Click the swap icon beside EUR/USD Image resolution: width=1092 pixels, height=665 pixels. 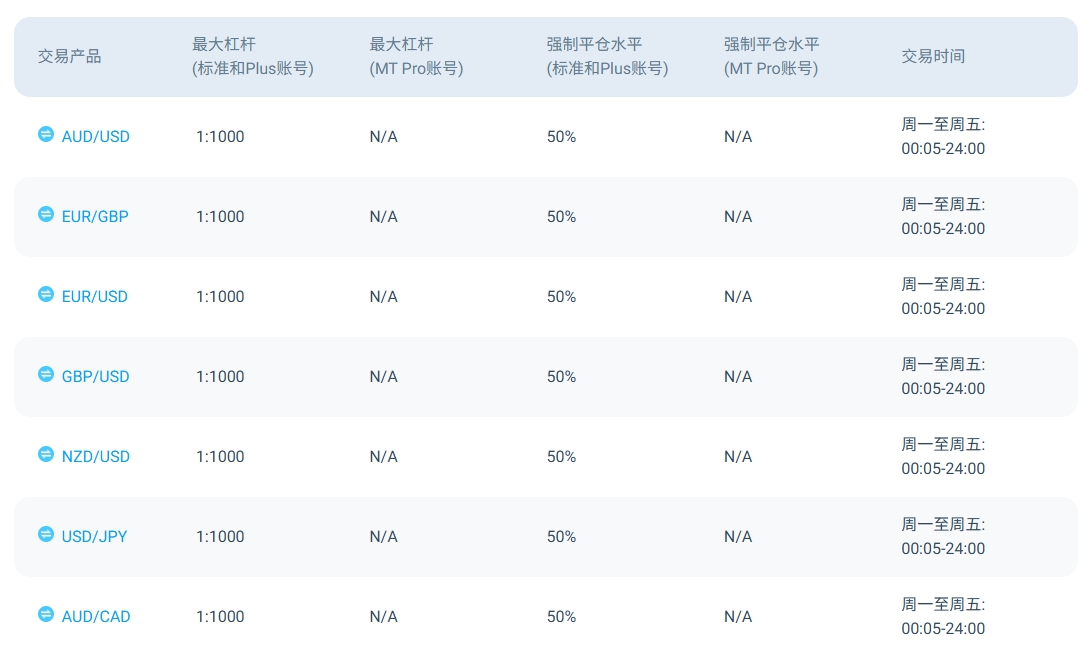(46, 294)
